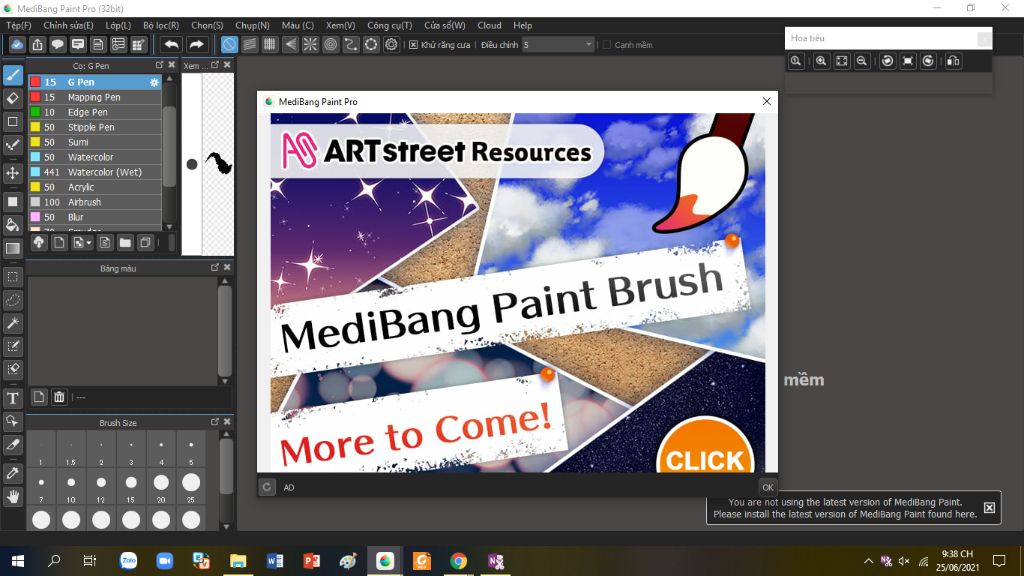Close the MediBang Paint Pro ad dialog
This screenshot has width=1024, height=576.
click(x=767, y=101)
